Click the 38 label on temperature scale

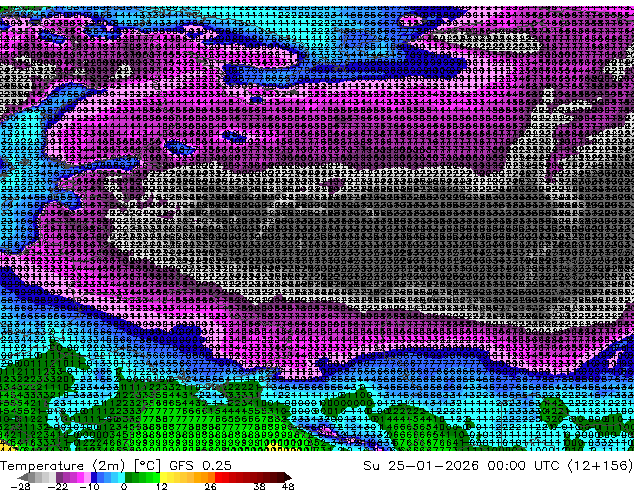(260, 486)
